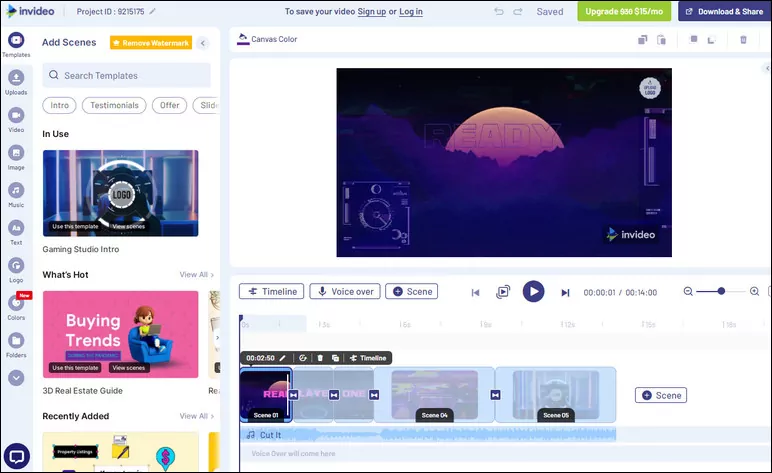The height and width of the screenshot is (473, 772).
Task: Open the Video sidebar panel
Action: coord(16,120)
